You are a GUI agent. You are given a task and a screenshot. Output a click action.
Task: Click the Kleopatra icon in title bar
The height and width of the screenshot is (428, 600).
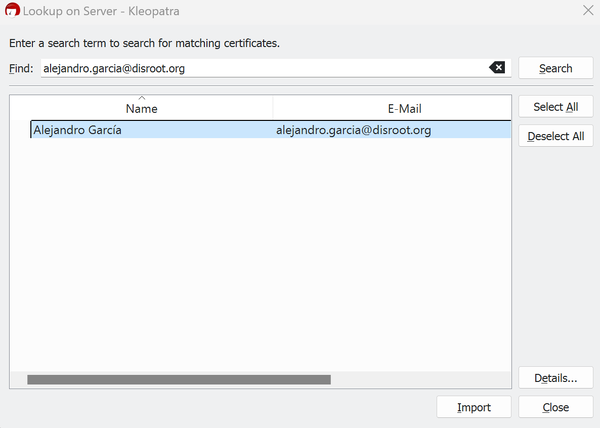13,12
